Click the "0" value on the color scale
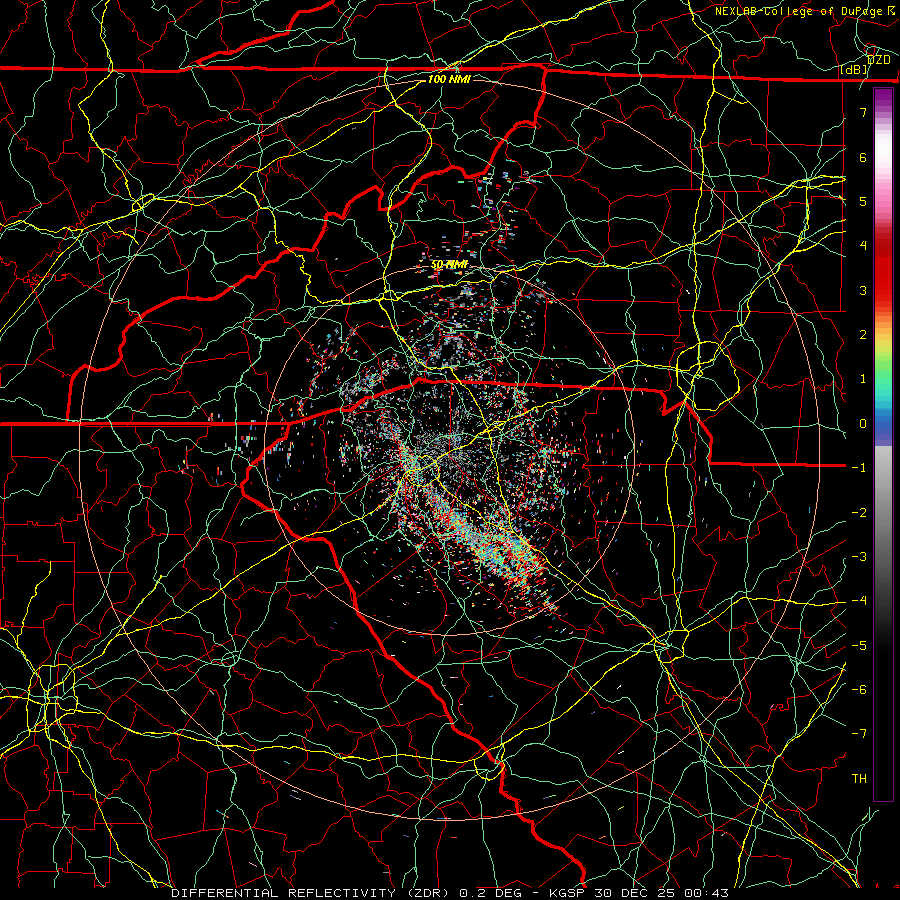The image size is (900, 900). pos(863,424)
